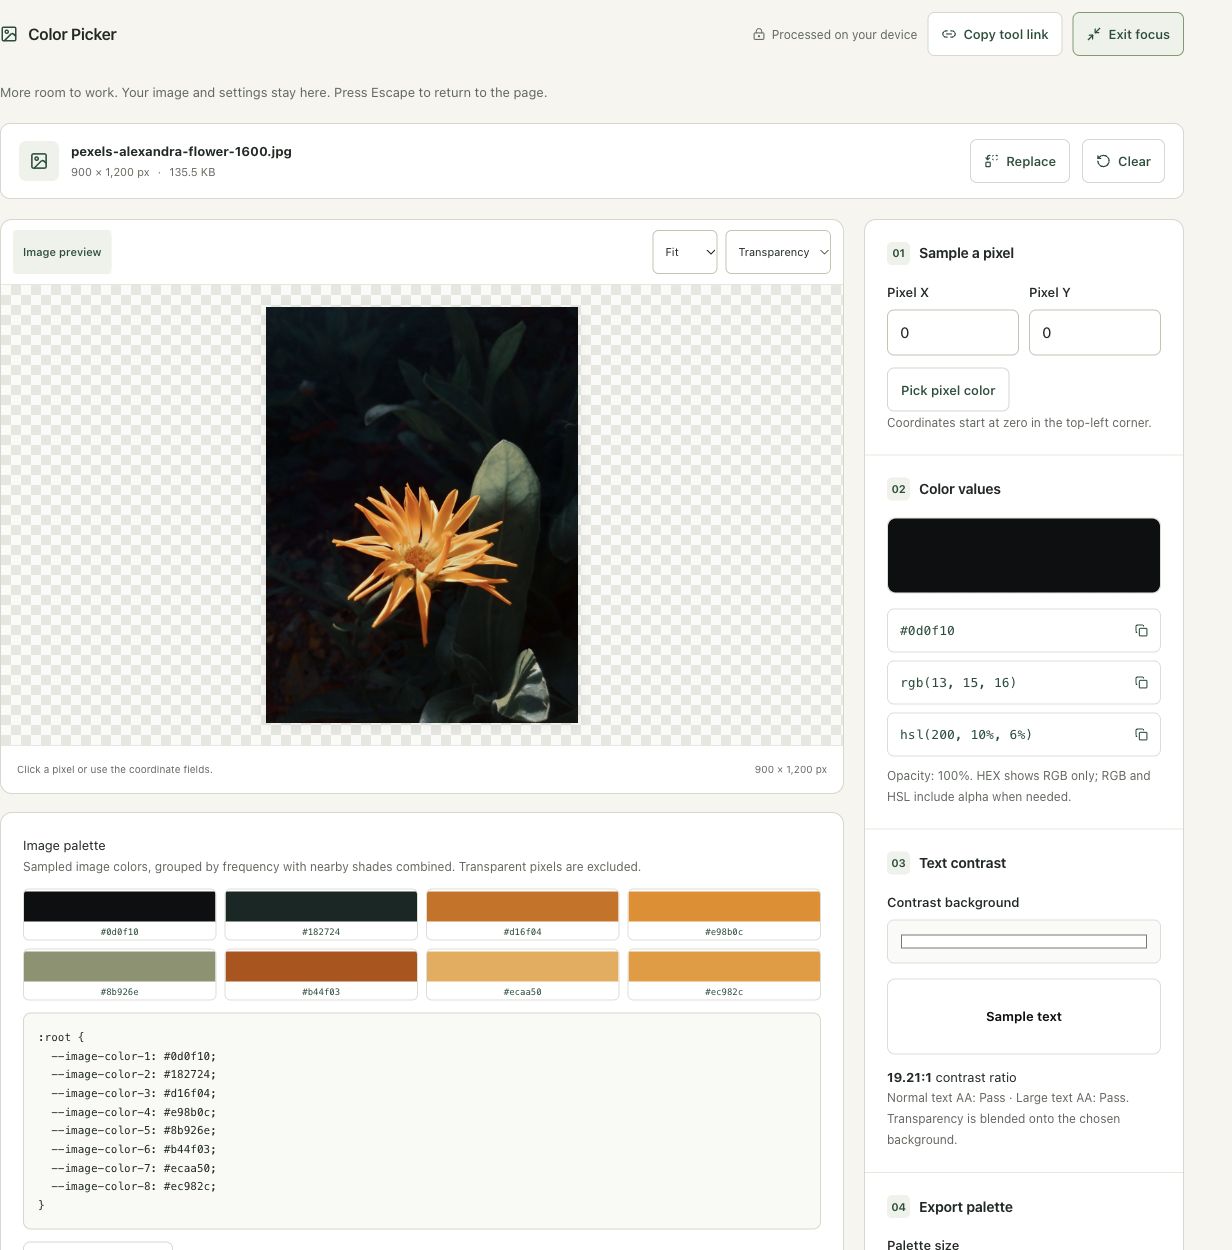Select palette swatch #e98b0c
The width and height of the screenshot is (1232, 1250).
(x=724, y=914)
